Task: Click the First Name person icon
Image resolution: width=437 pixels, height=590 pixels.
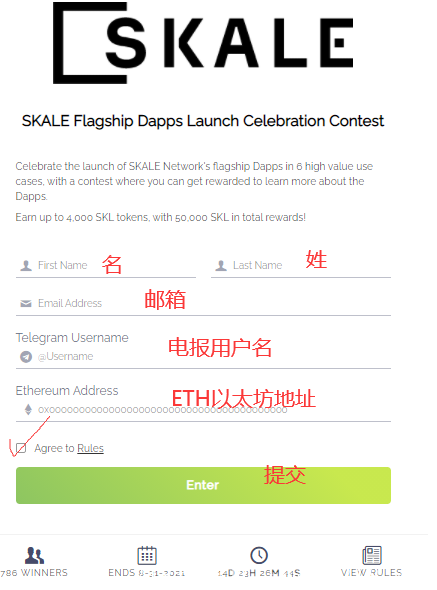Action: (26, 266)
